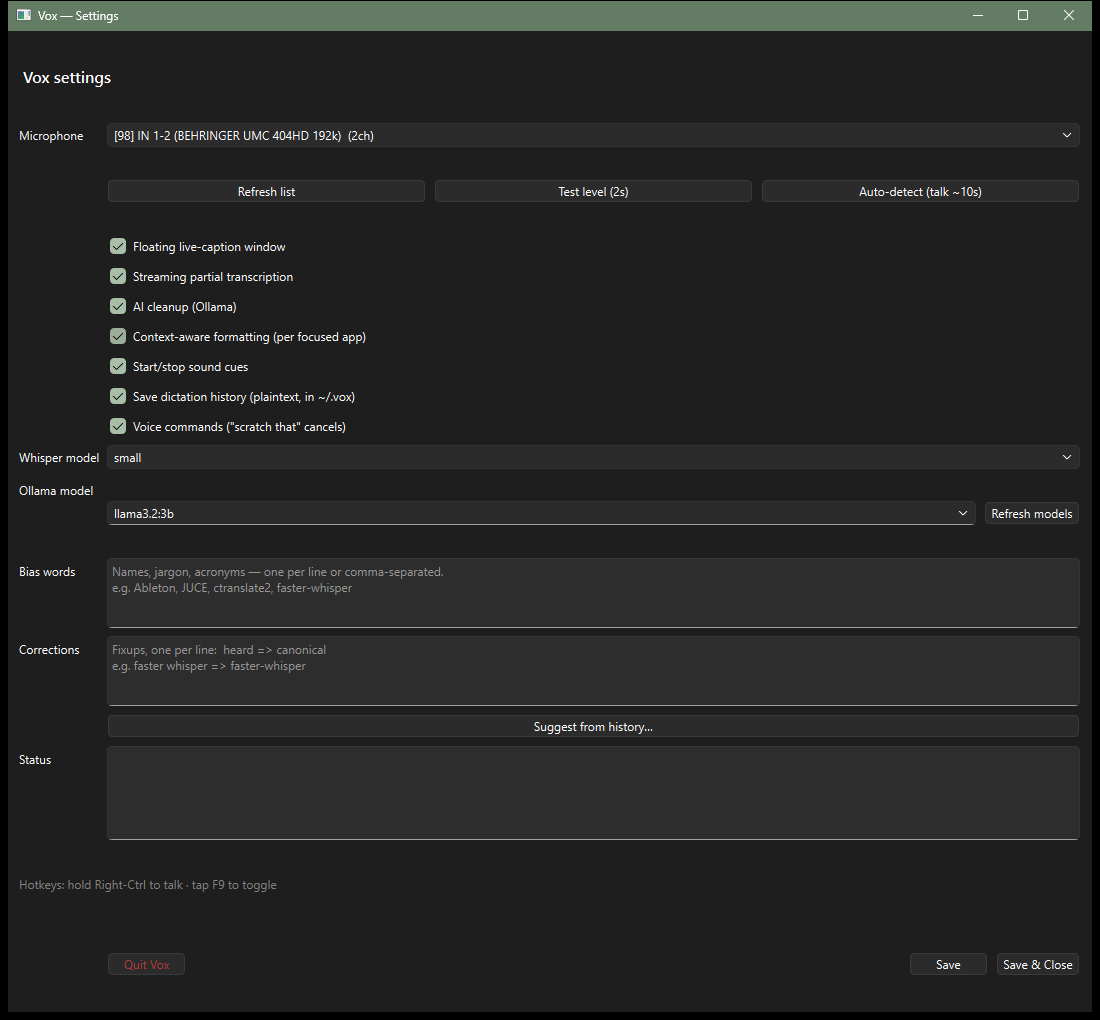Click Refresh list button

coord(267,192)
